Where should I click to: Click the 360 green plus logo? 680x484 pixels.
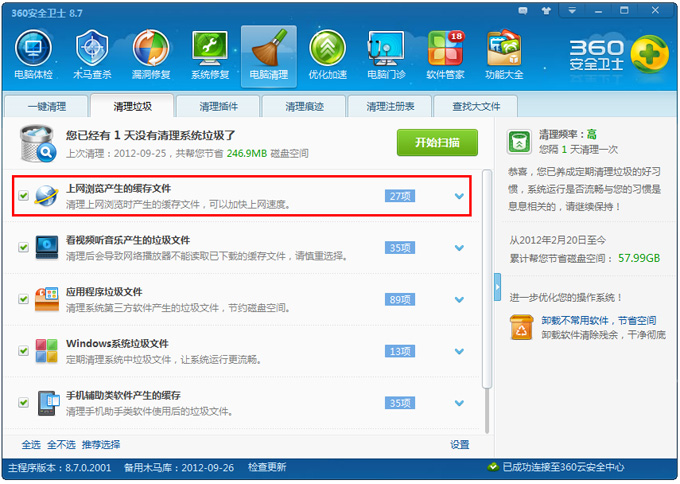coord(649,54)
